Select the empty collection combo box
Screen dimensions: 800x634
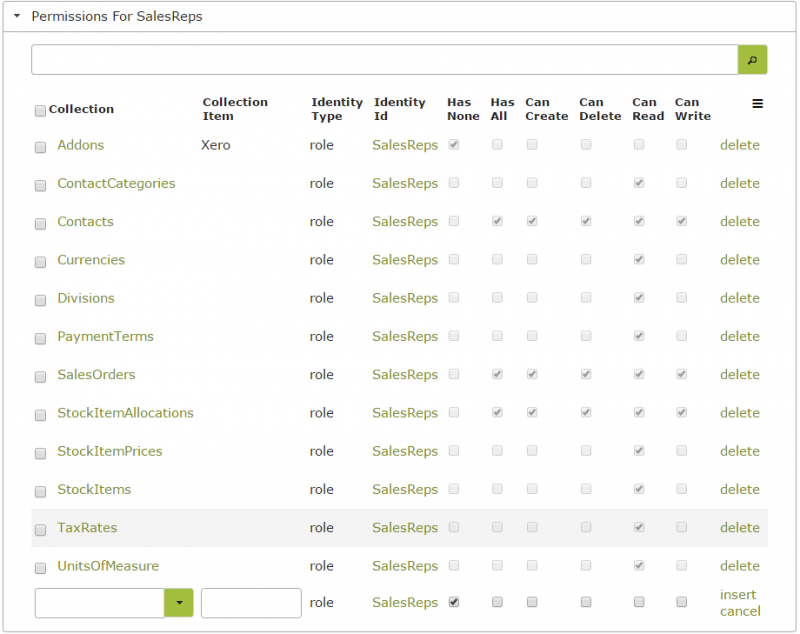[x=98, y=603]
